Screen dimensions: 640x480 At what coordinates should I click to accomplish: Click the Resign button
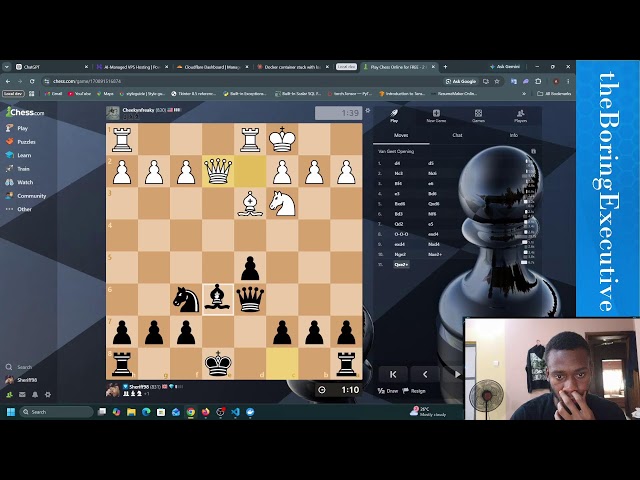coord(414,391)
